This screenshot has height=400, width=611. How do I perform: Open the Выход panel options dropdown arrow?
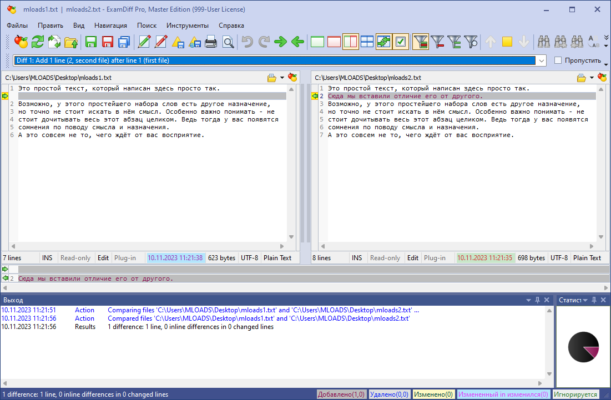tap(528, 300)
